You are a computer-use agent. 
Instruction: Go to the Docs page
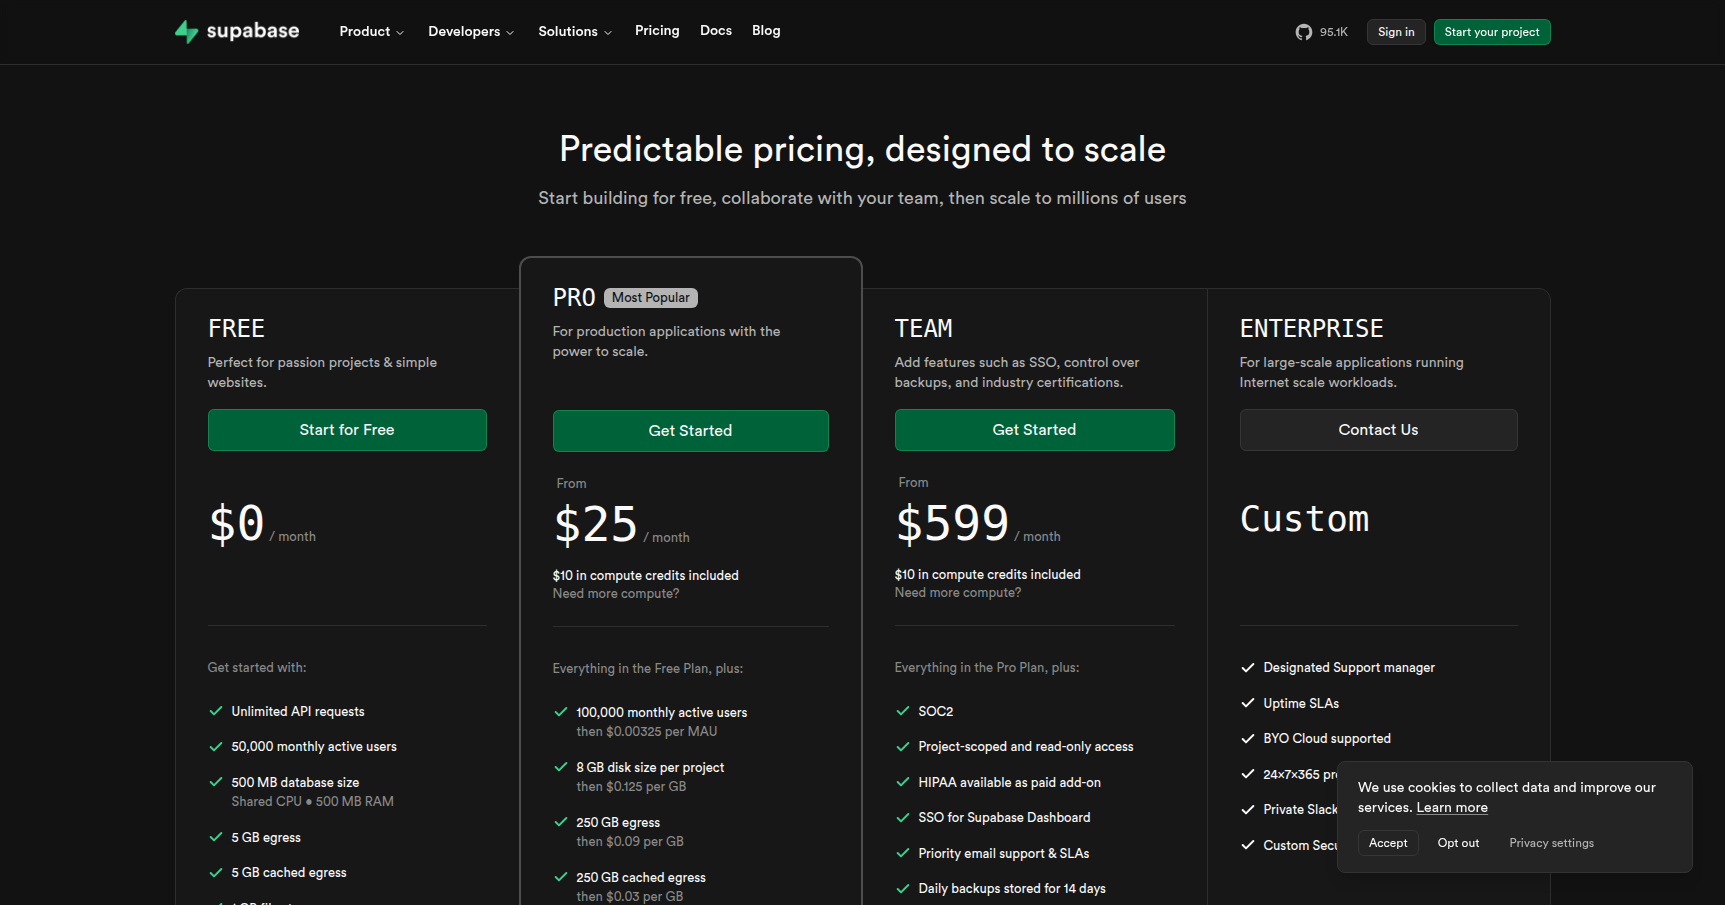pyautogui.click(x=716, y=31)
